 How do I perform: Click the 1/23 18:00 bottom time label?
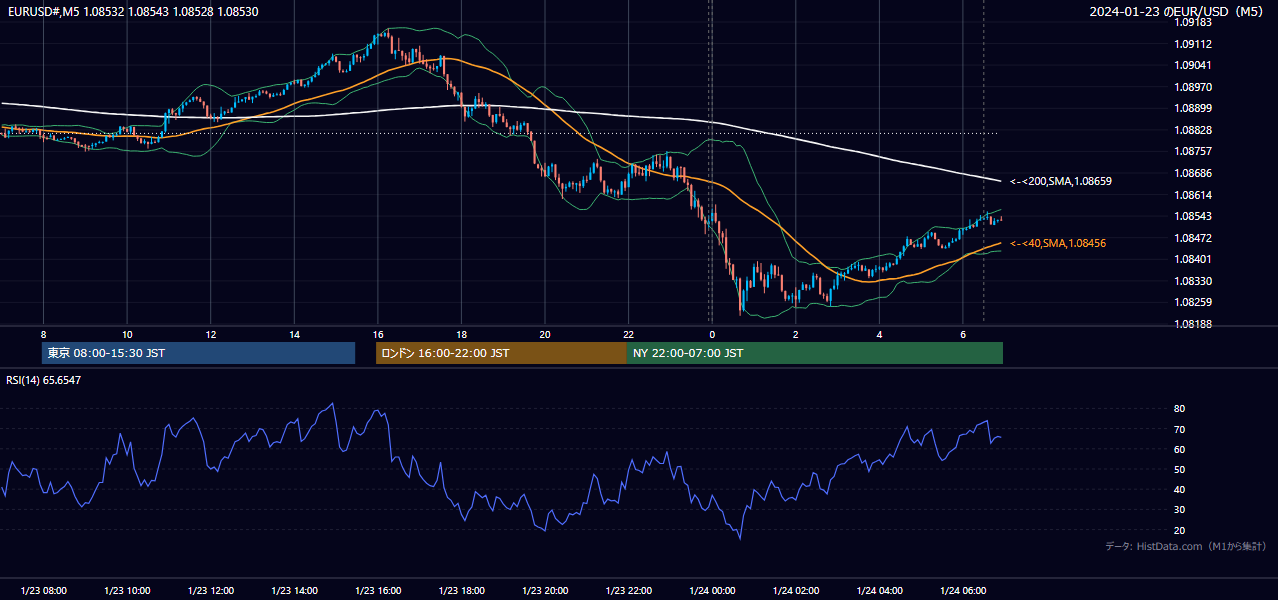pyautogui.click(x=461, y=591)
